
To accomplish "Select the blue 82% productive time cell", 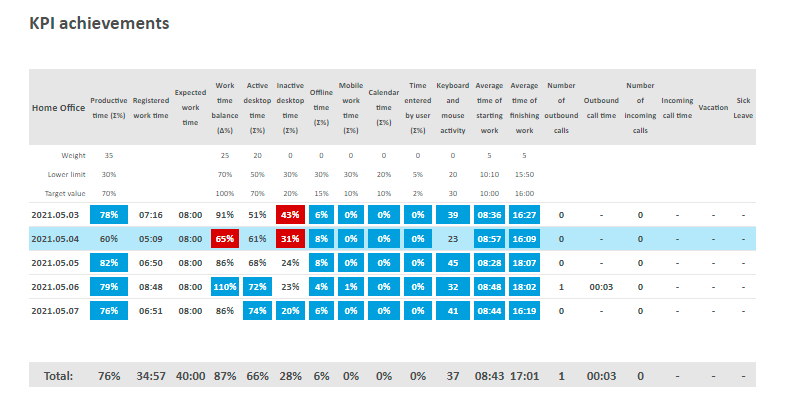I will [109, 263].
